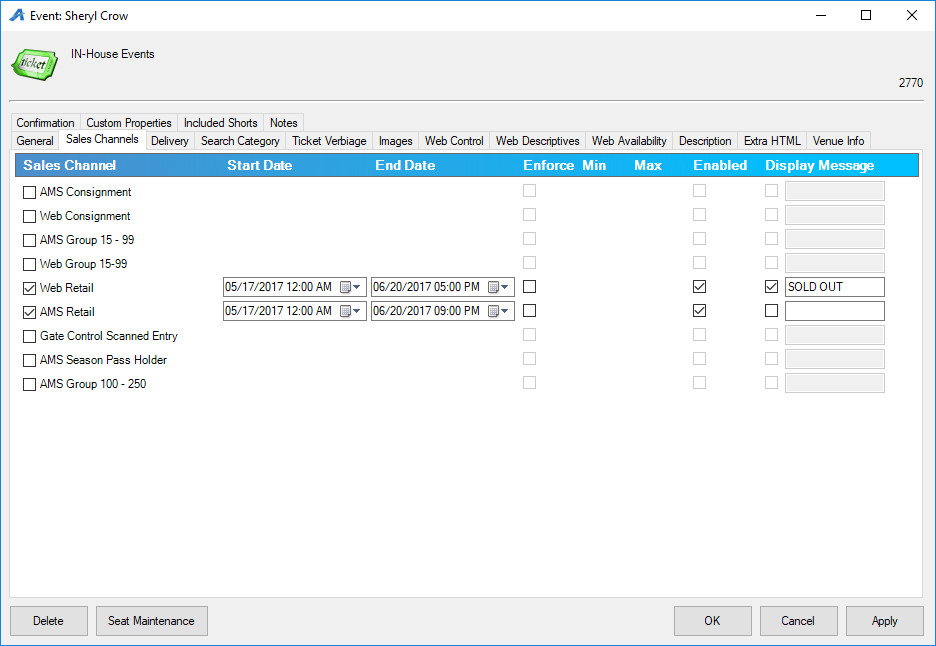
Task: Toggle Enabled checkbox for AMS Retail
Action: point(700,310)
